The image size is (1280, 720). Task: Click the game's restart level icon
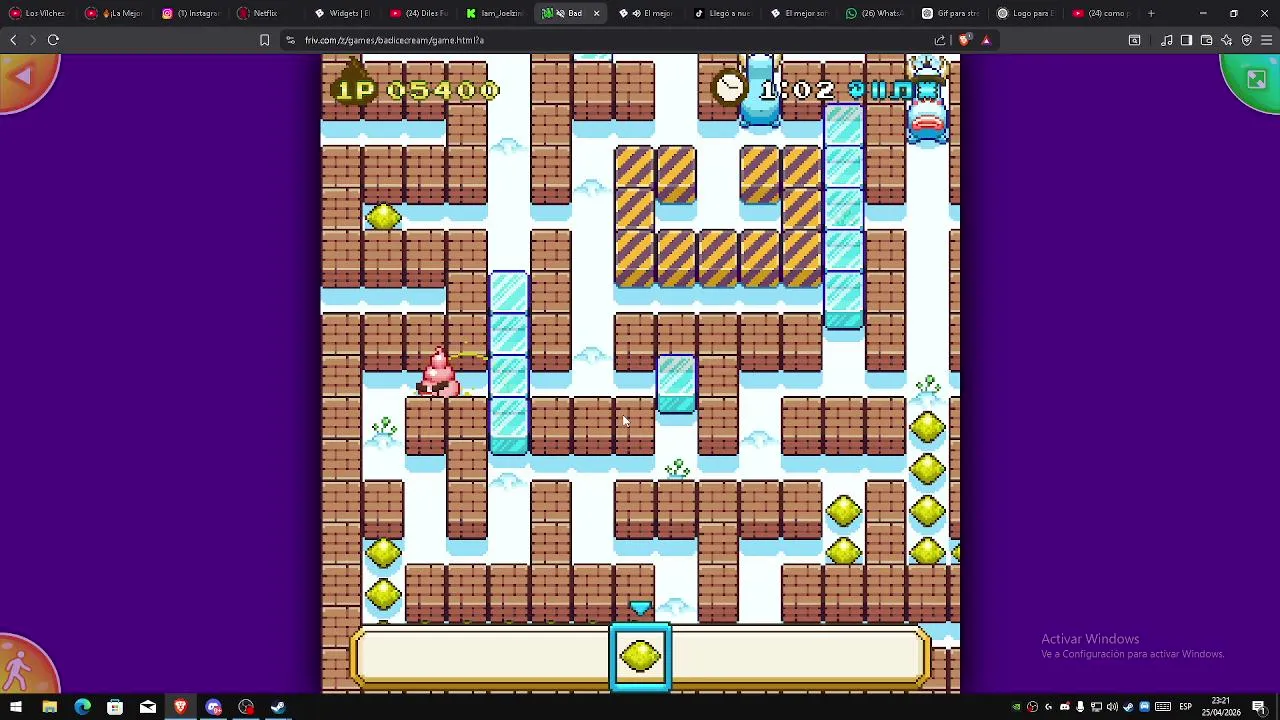tap(859, 90)
